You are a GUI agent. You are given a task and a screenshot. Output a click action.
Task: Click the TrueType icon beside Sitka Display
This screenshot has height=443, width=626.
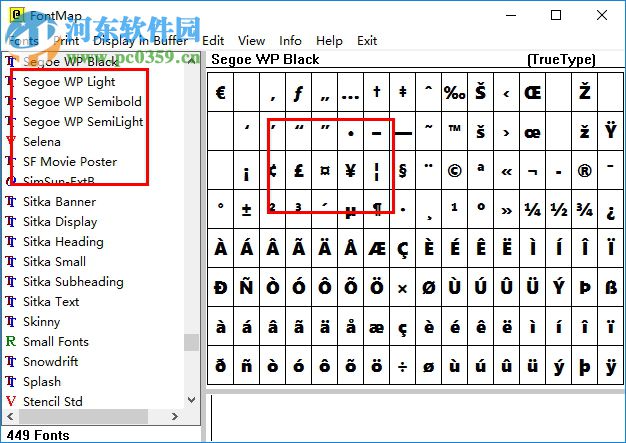[11, 222]
